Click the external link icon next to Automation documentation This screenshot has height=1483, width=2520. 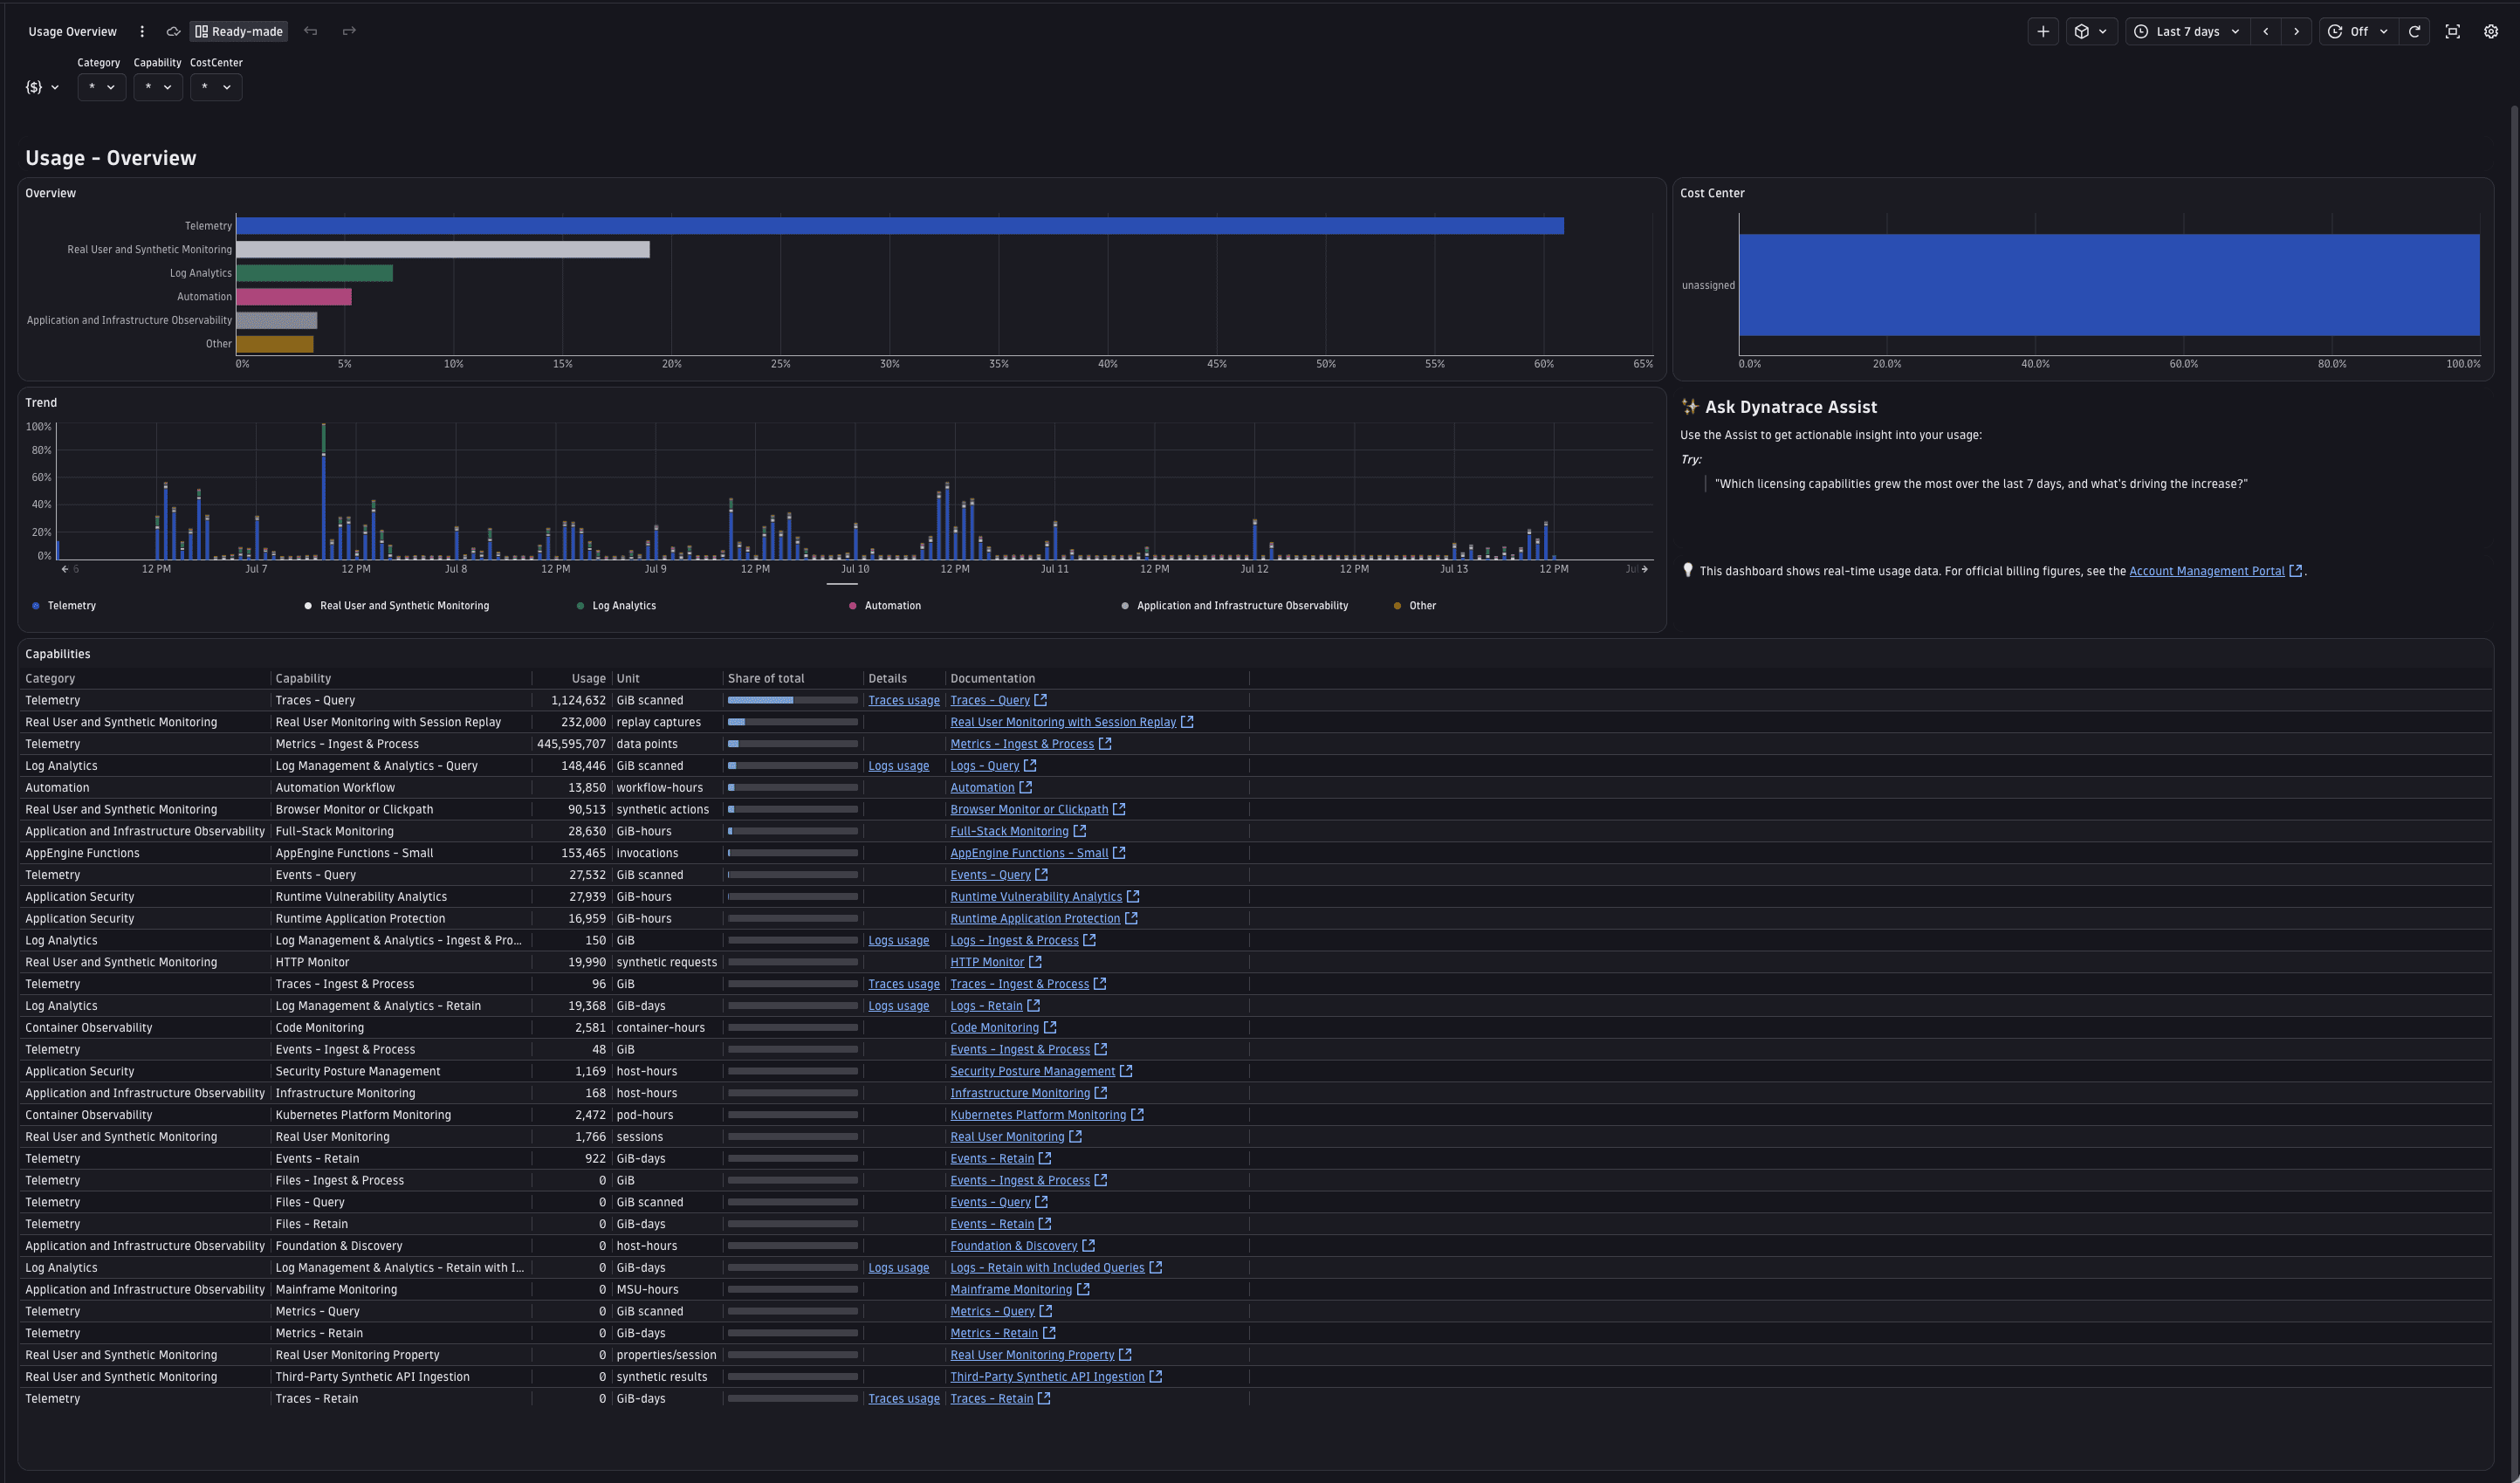[1025, 787]
